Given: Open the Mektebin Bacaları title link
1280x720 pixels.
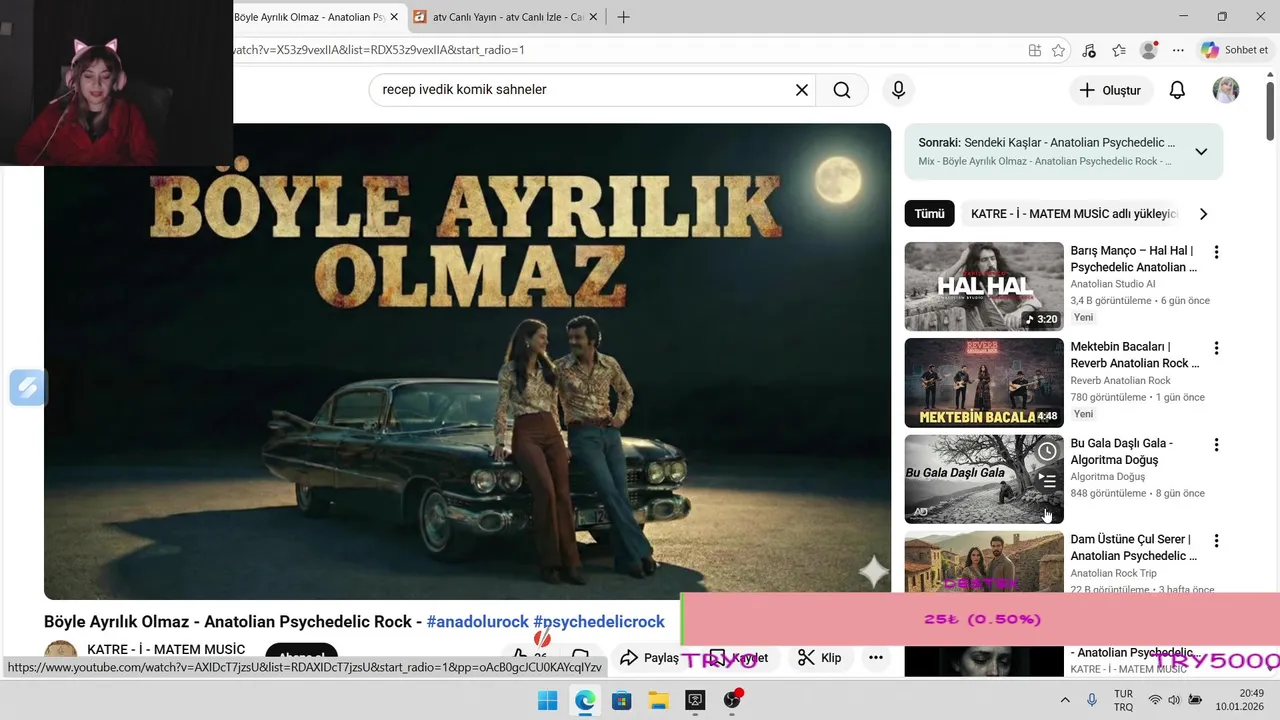Looking at the screenshot, I should pyautogui.click(x=1134, y=355).
